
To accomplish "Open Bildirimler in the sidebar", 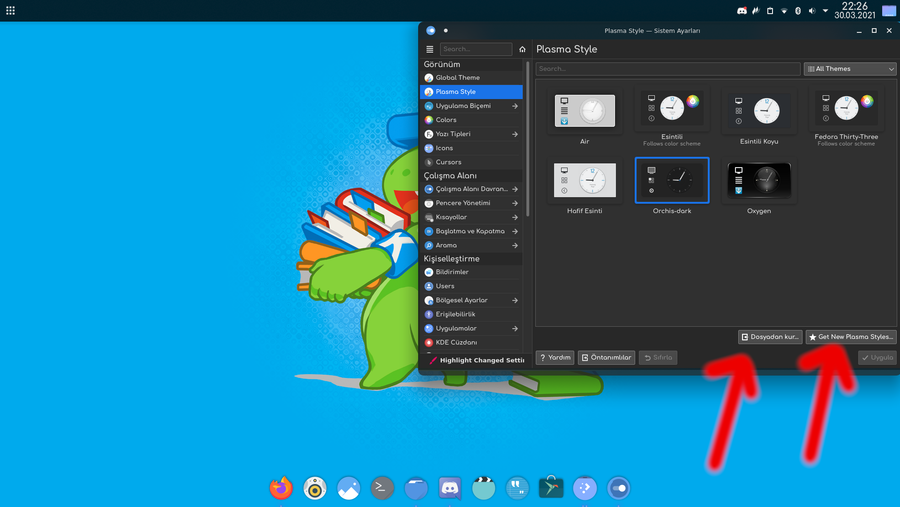I will point(451,272).
